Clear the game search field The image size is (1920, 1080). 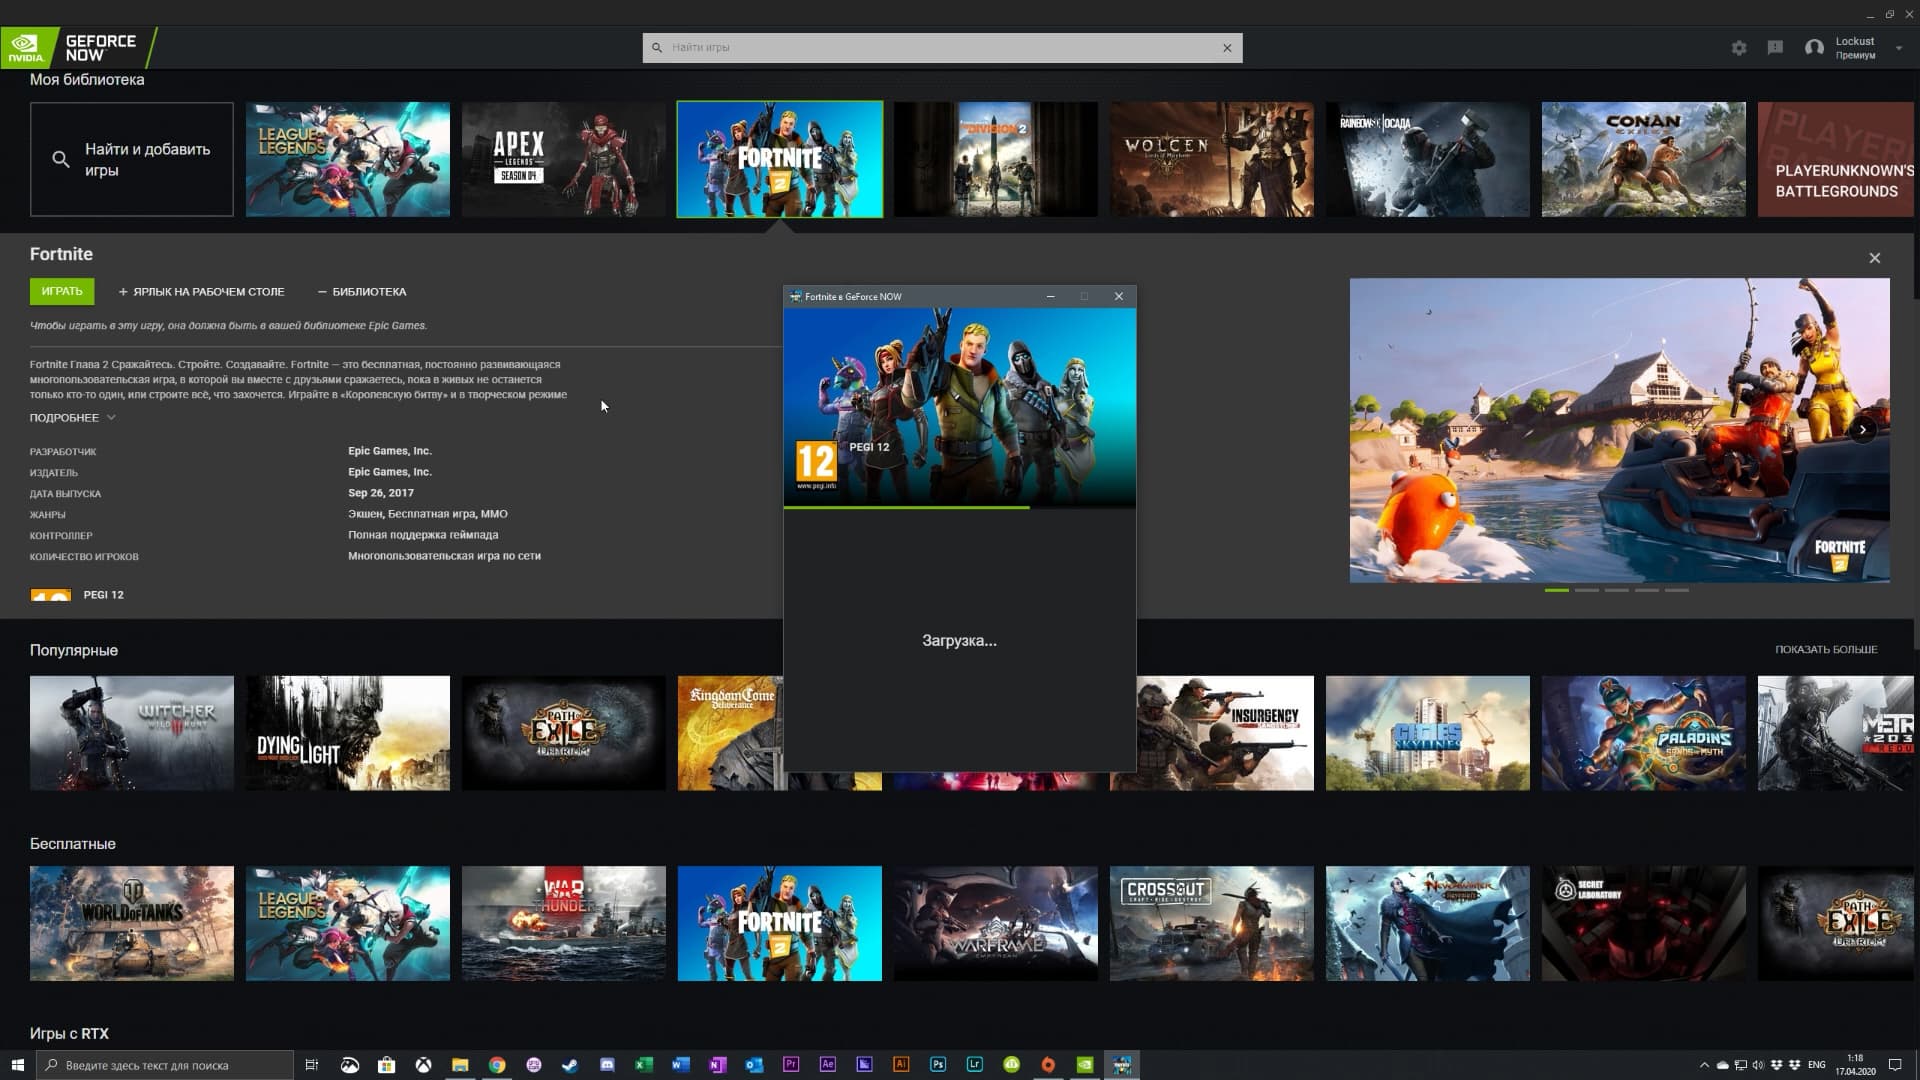[x=1227, y=48]
